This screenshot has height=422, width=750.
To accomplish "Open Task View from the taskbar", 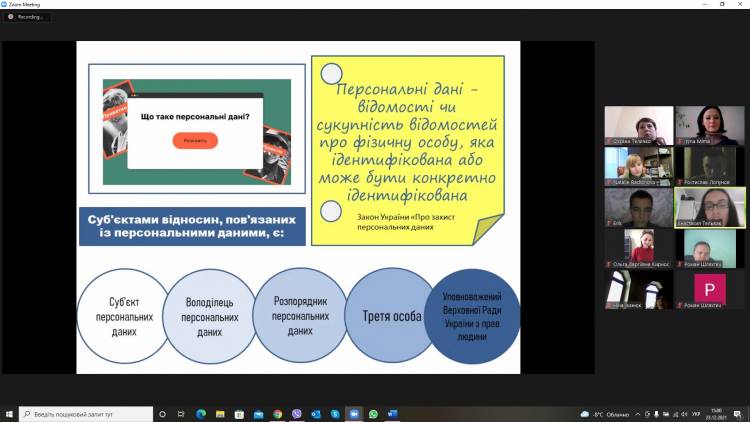I will point(180,414).
